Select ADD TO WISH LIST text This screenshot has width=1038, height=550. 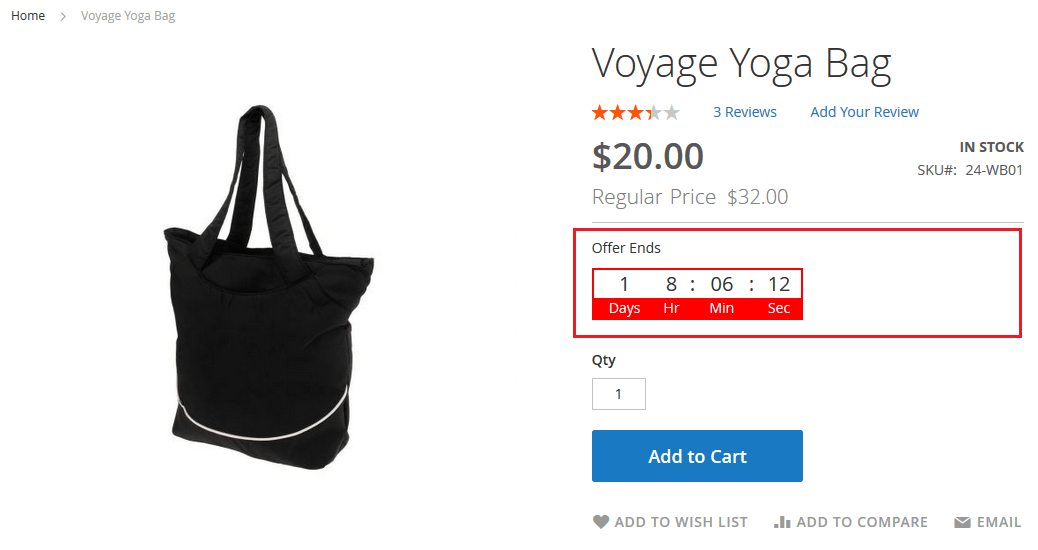pyautogui.click(x=681, y=522)
